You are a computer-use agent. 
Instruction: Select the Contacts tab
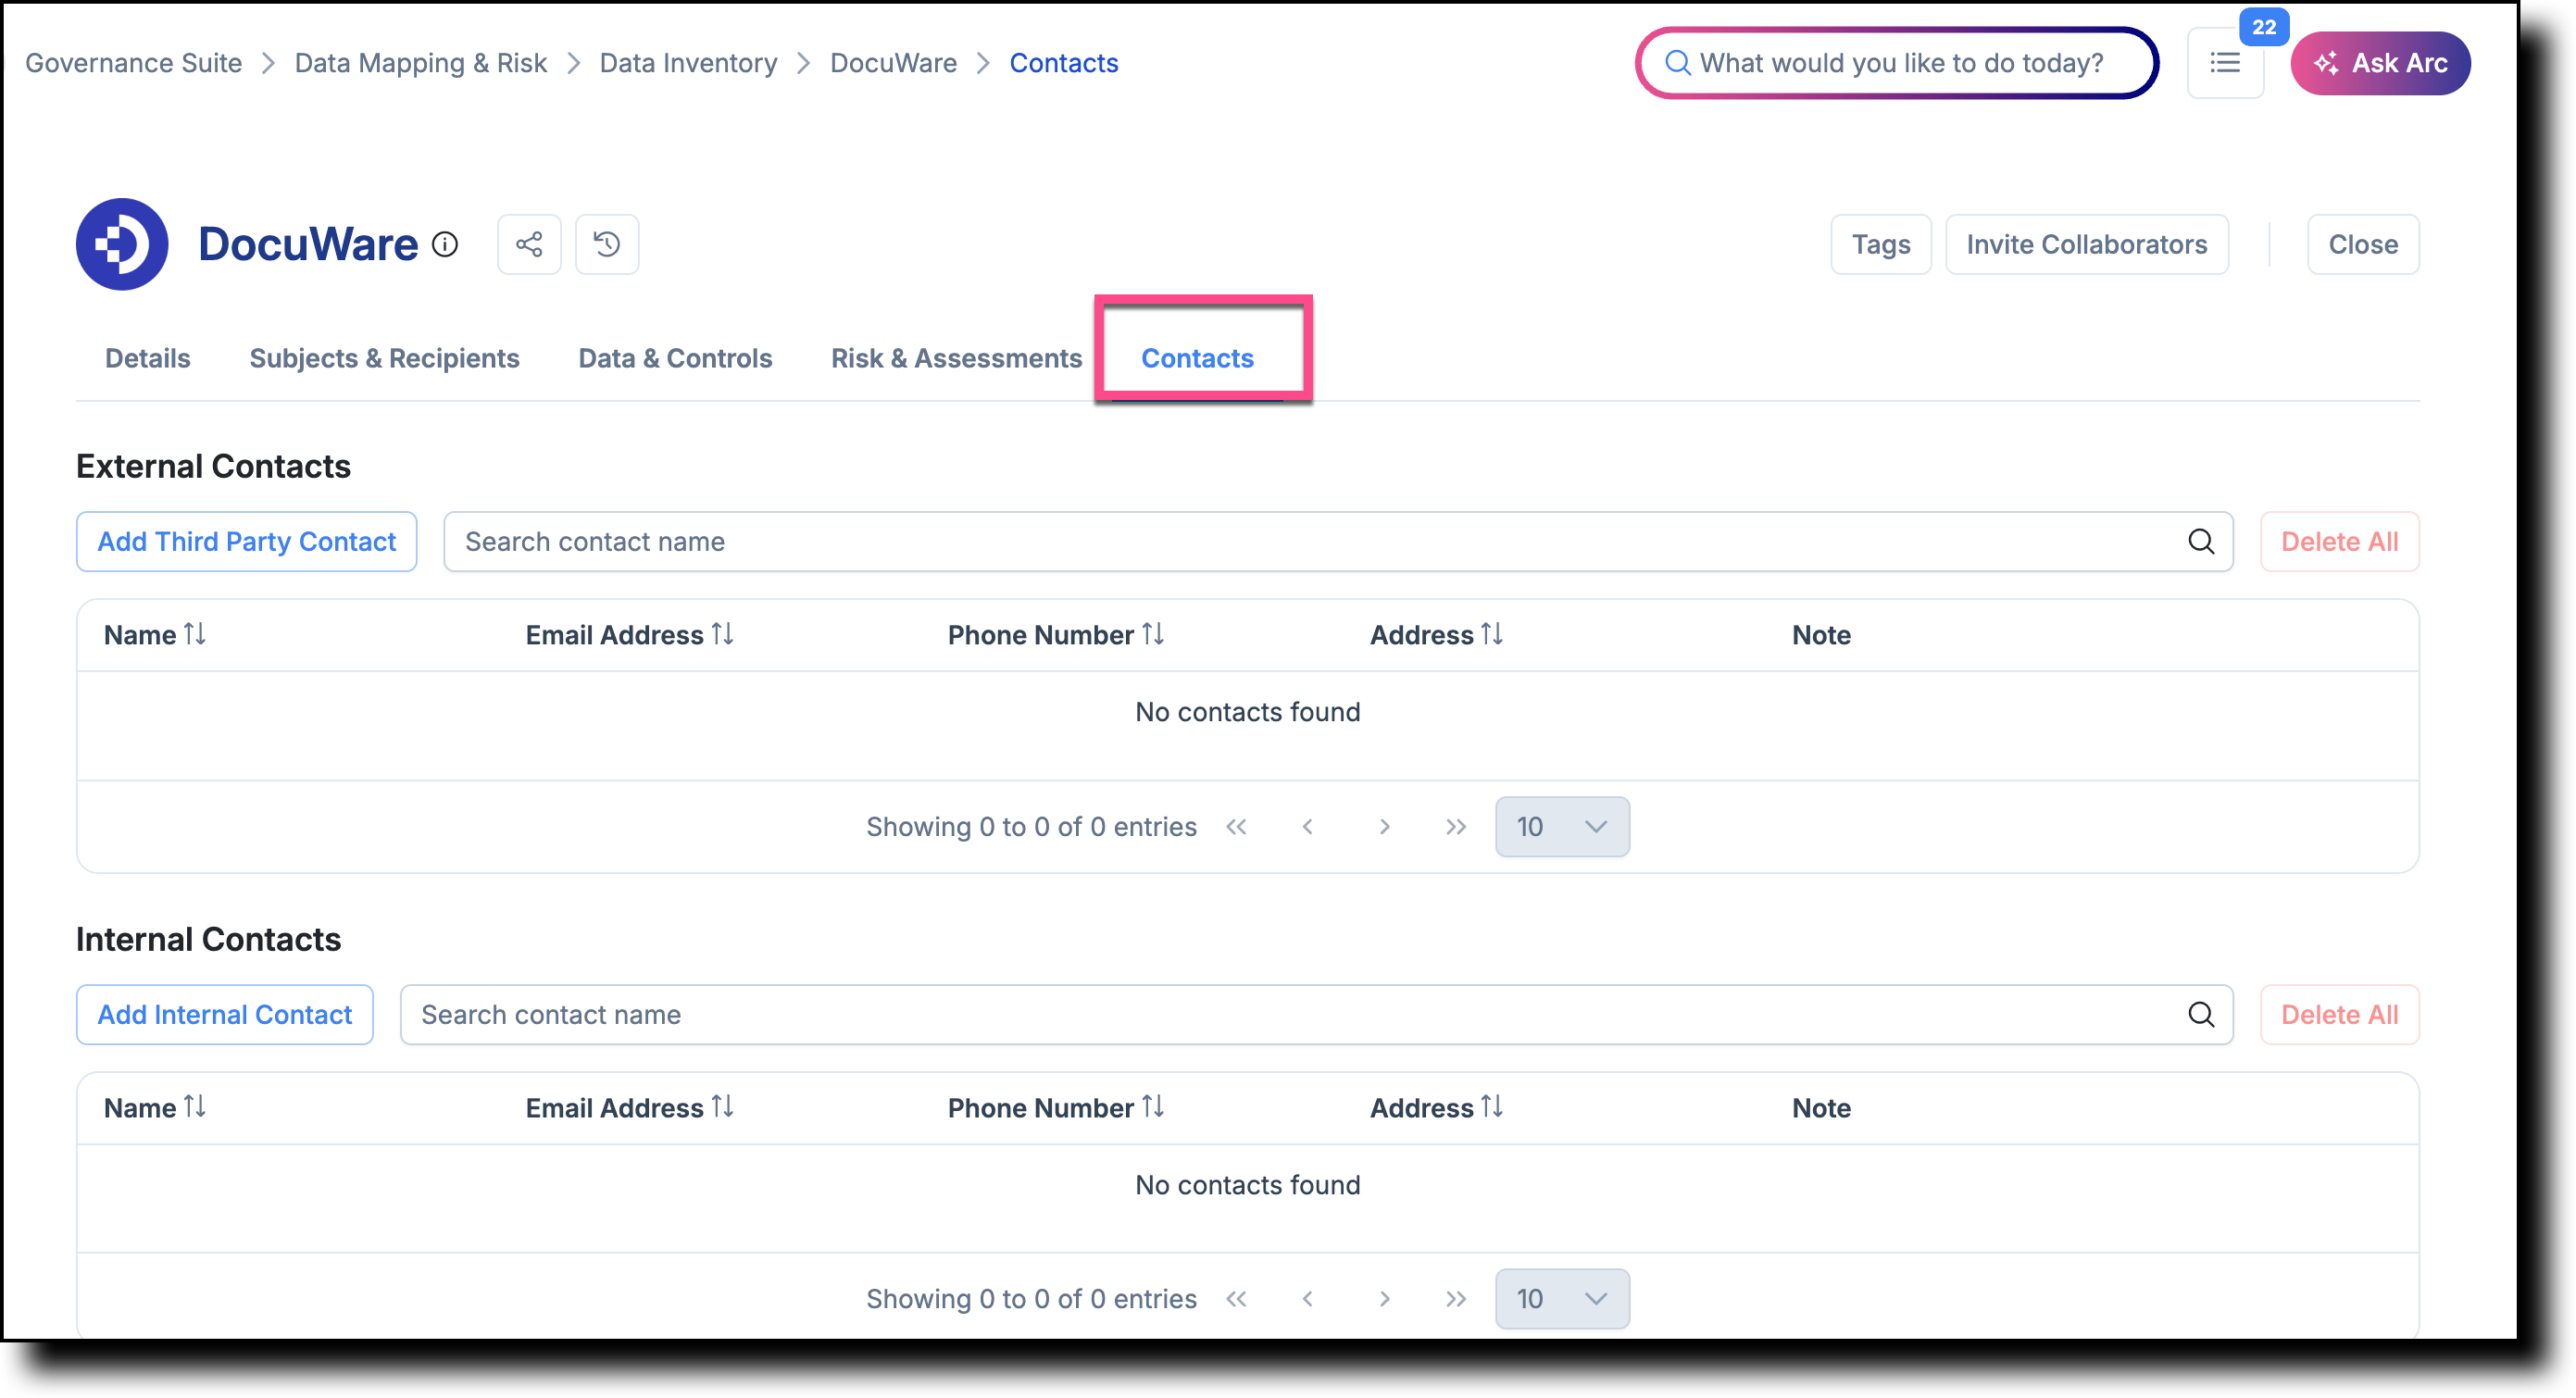click(x=1197, y=358)
